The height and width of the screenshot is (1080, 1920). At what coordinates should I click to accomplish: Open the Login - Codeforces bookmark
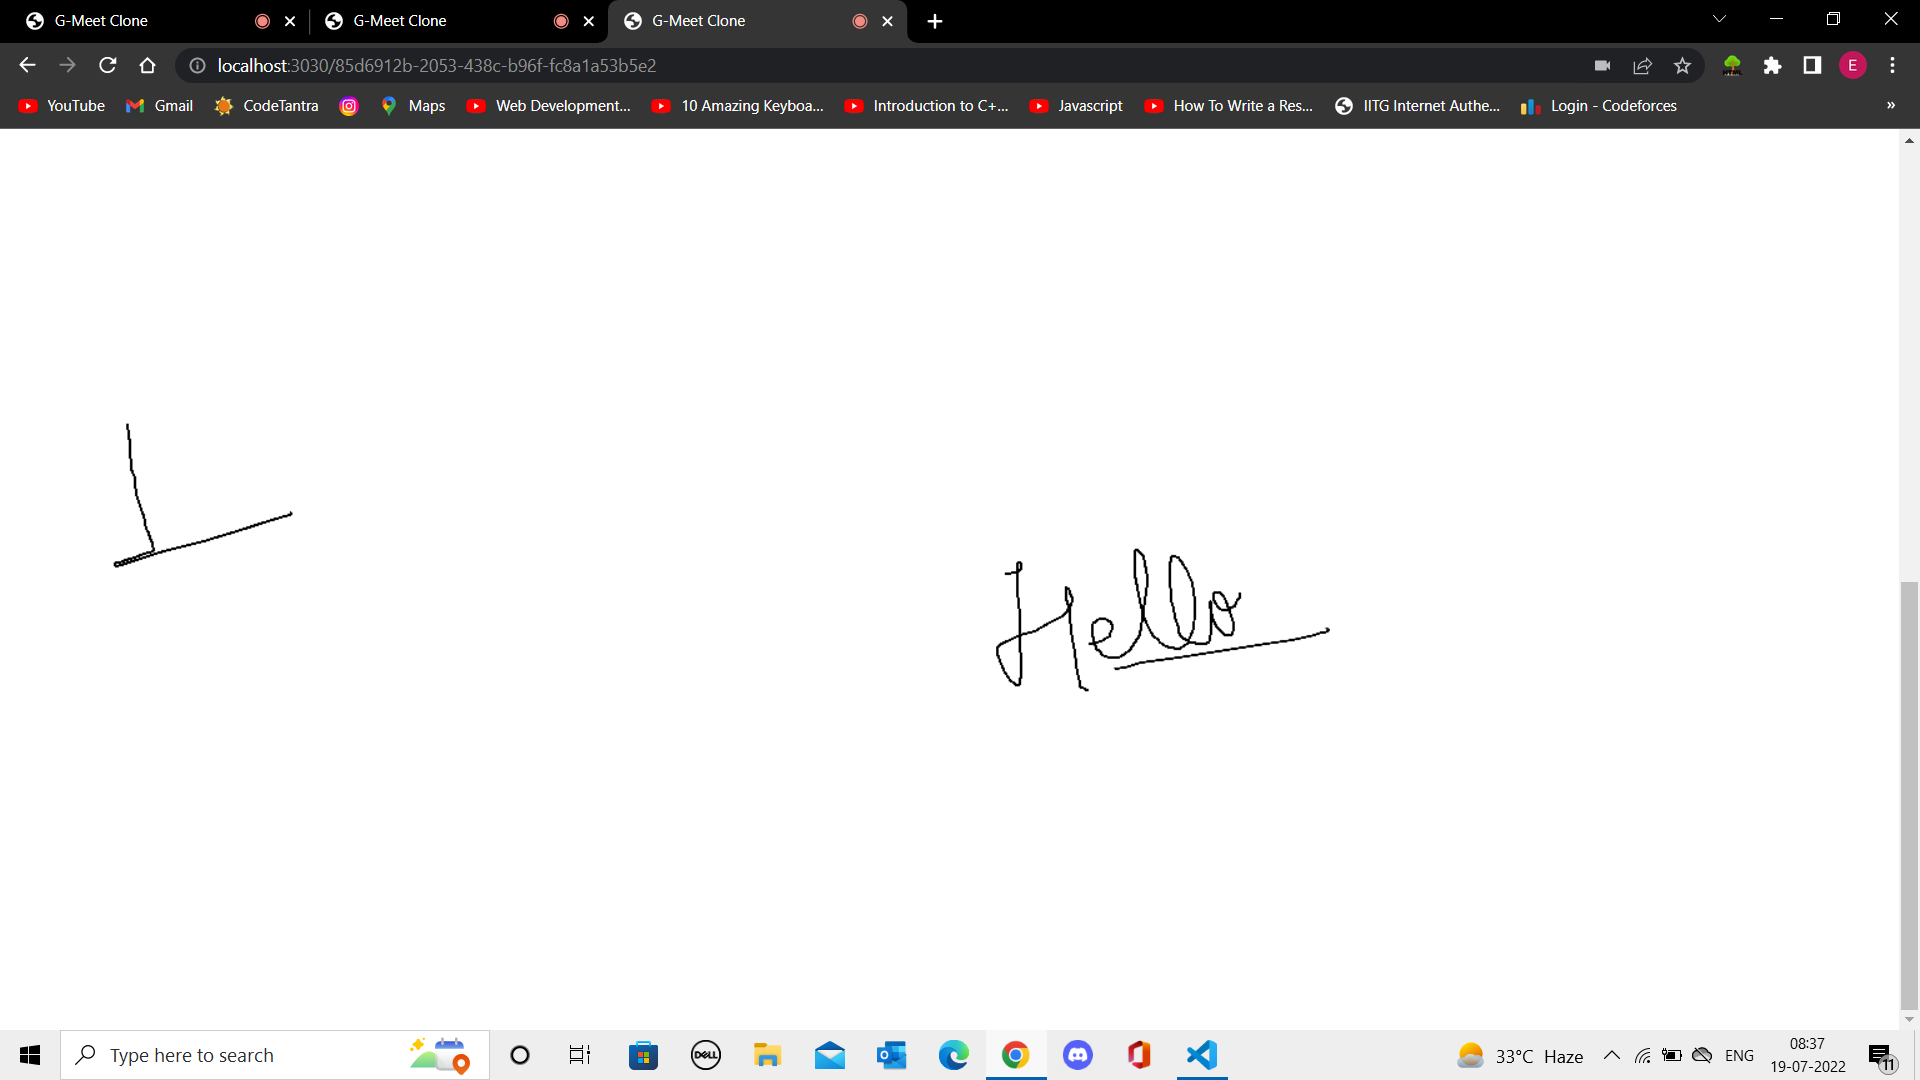[x=1598, y=106]
